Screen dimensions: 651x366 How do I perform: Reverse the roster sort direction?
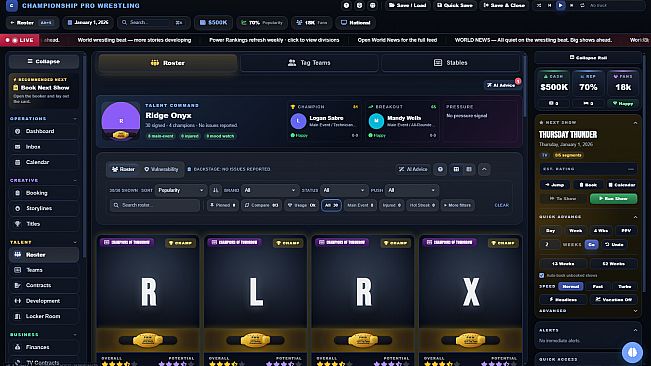click(x=215, y=190)
